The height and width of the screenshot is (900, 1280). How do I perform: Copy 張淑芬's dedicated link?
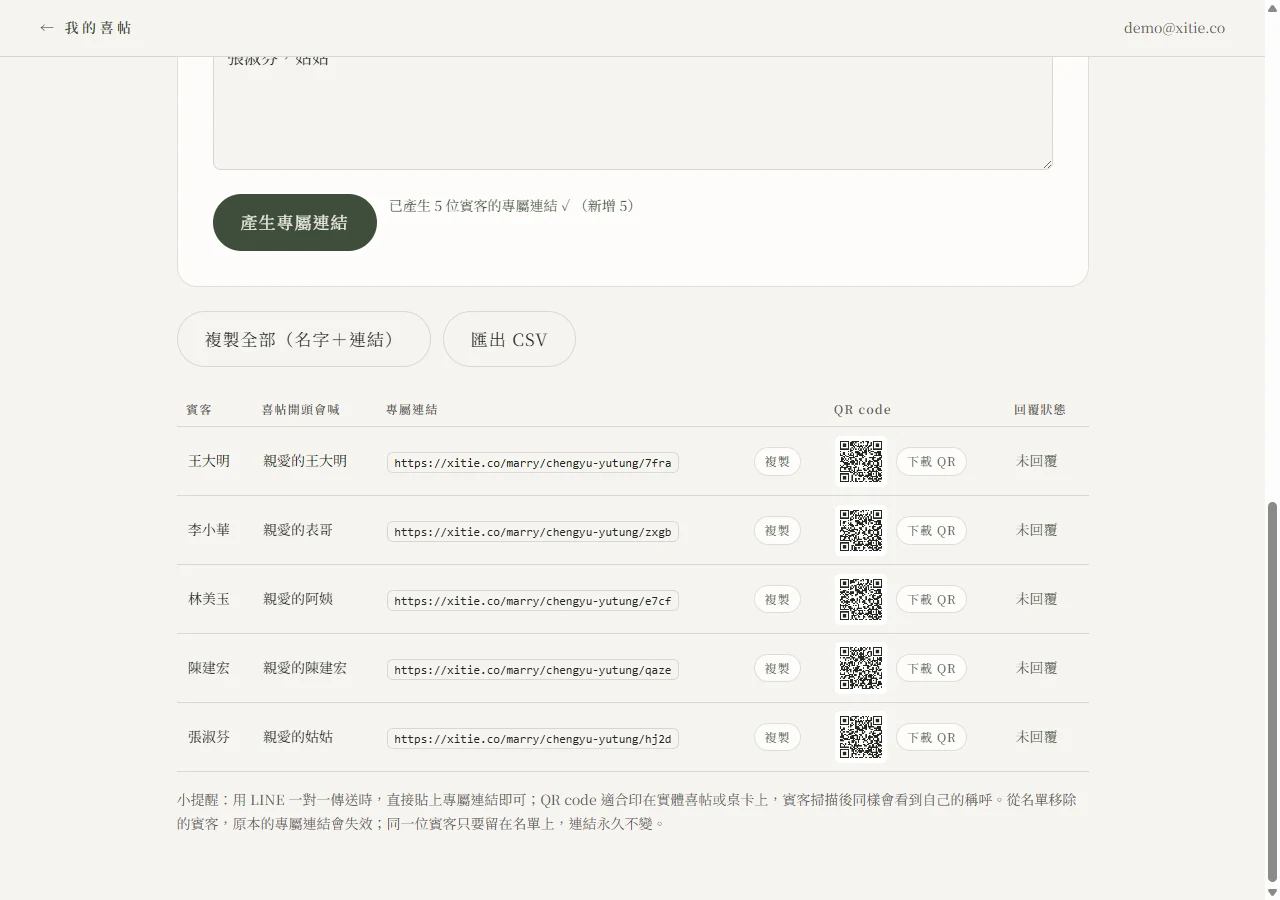[x=777, y=737]
